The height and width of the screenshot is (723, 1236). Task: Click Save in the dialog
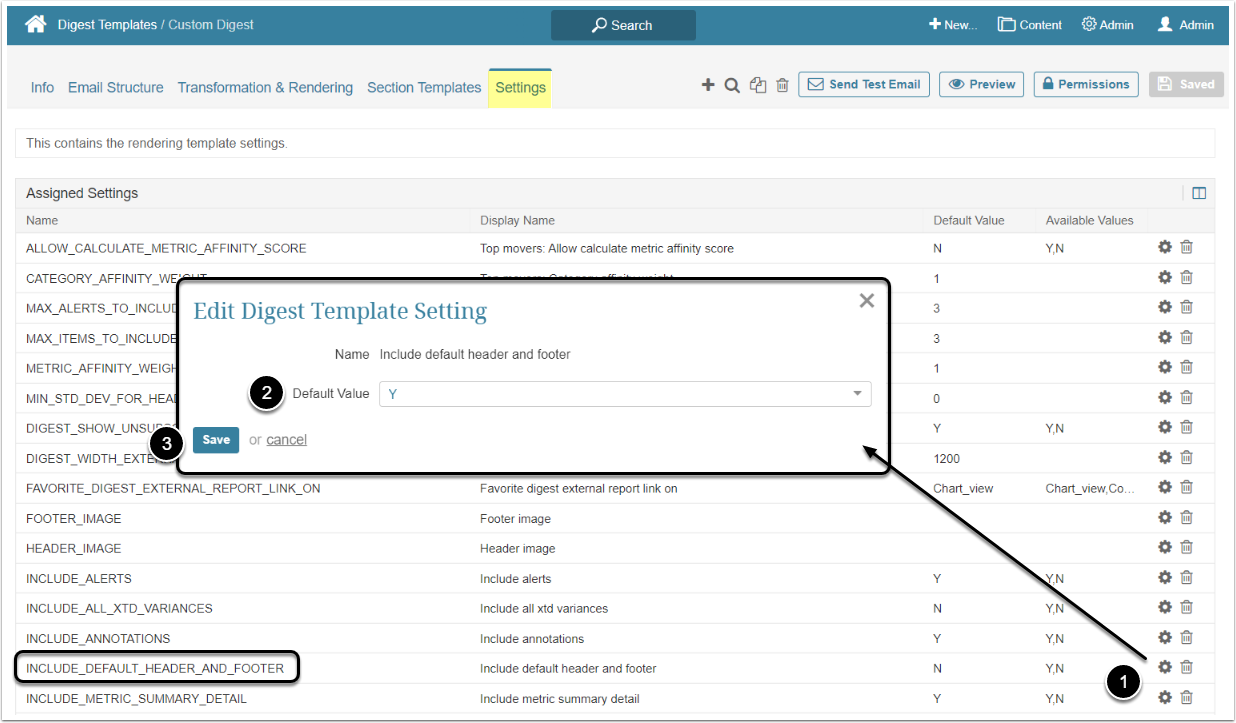[x=216, y=440]
